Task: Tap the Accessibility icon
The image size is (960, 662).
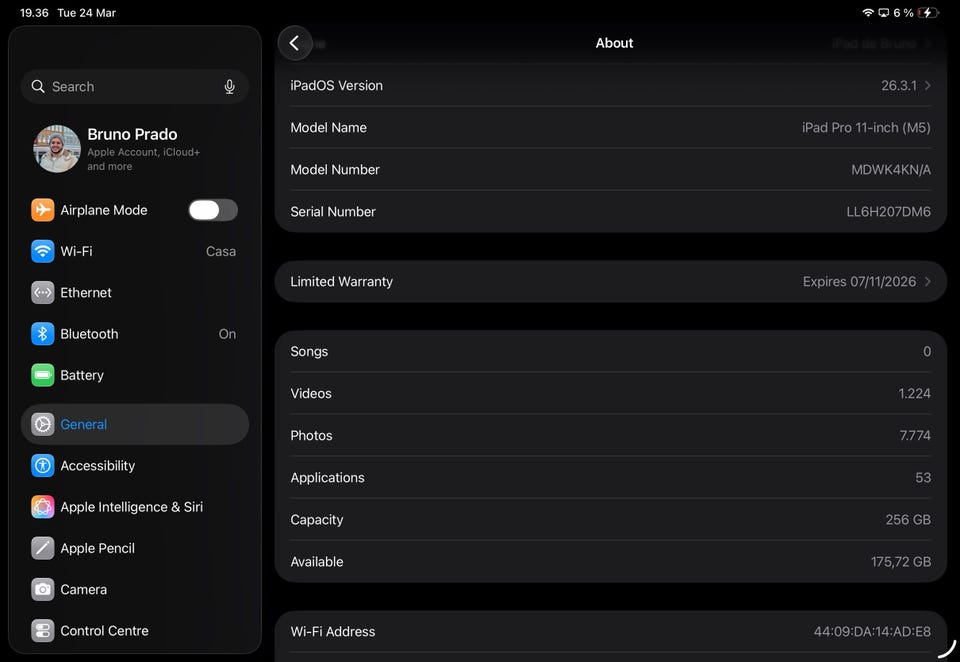Action: pos(43,465)
